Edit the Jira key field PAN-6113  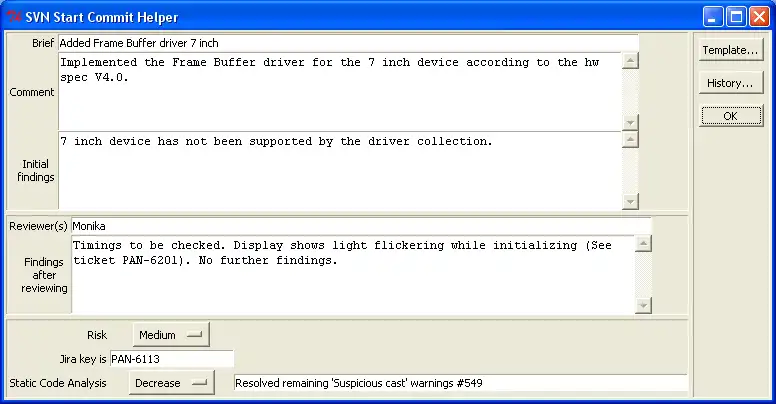click(171, 359)
